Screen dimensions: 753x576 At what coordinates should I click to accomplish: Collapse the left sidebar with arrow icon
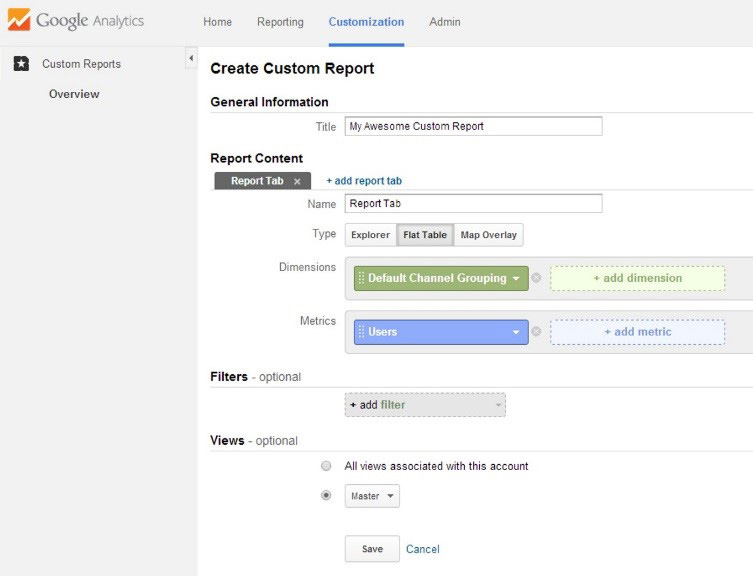191,58
